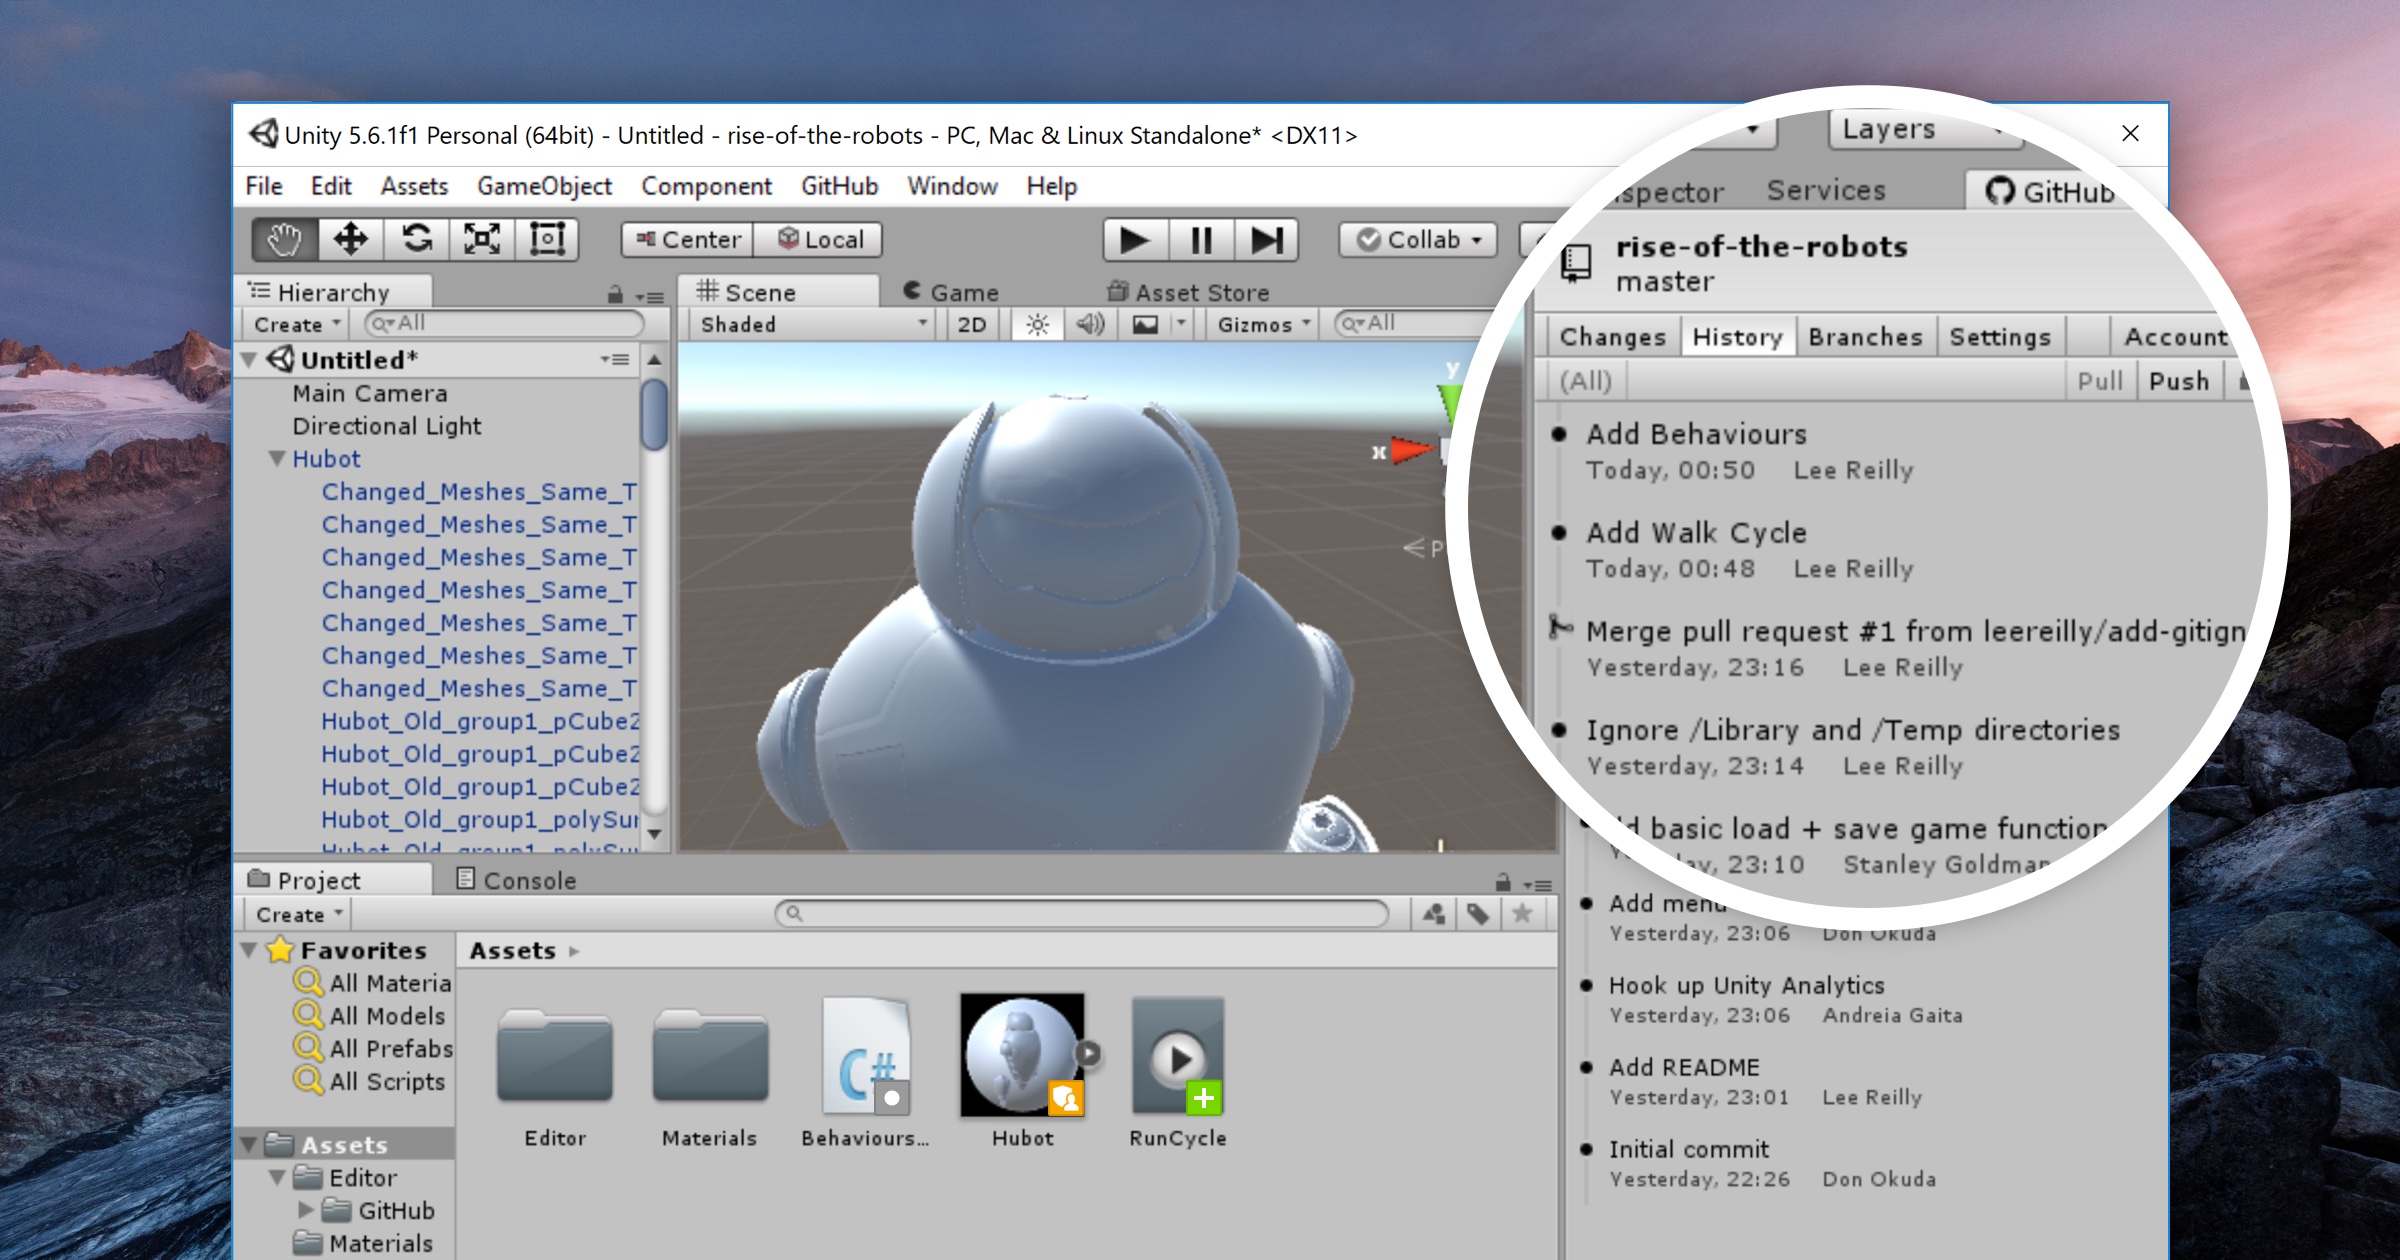Open the Assets menu
The image size is (2400, 1260).
pos(414,186)
